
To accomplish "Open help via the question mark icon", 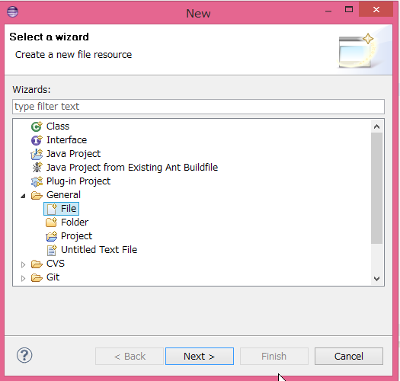I will [x=24, y=355].
